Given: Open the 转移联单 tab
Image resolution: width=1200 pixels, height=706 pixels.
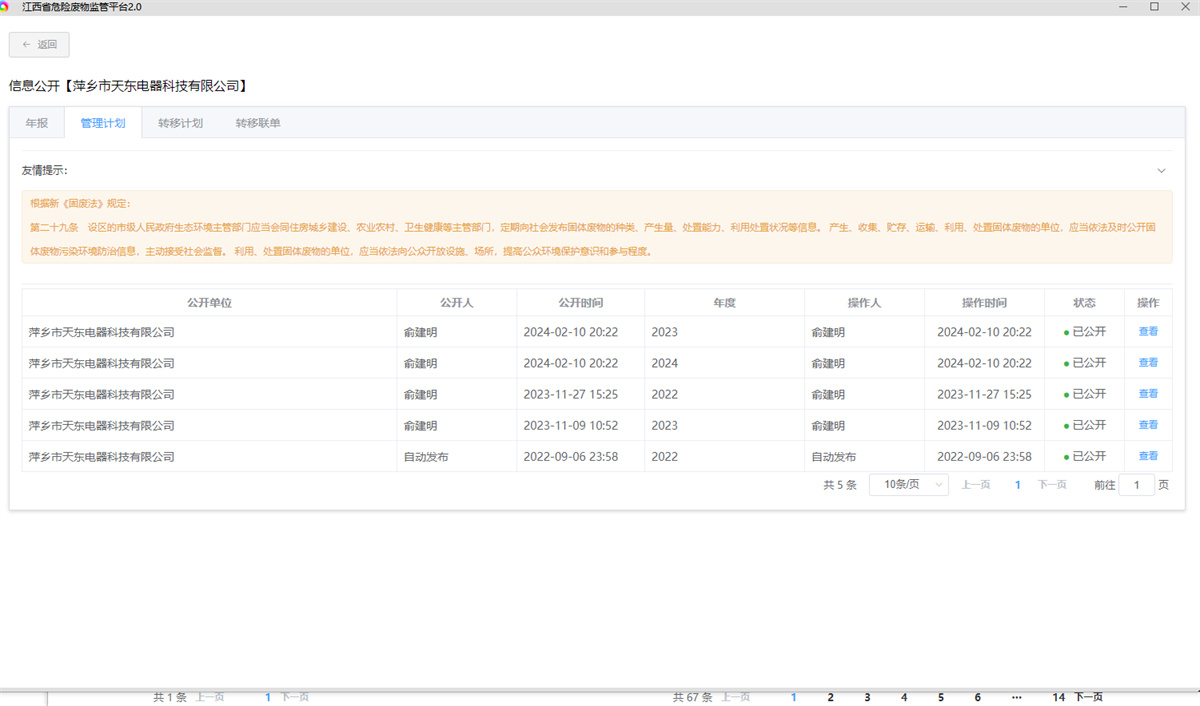Looking at the screenshot, I should [x=258, y=123].
